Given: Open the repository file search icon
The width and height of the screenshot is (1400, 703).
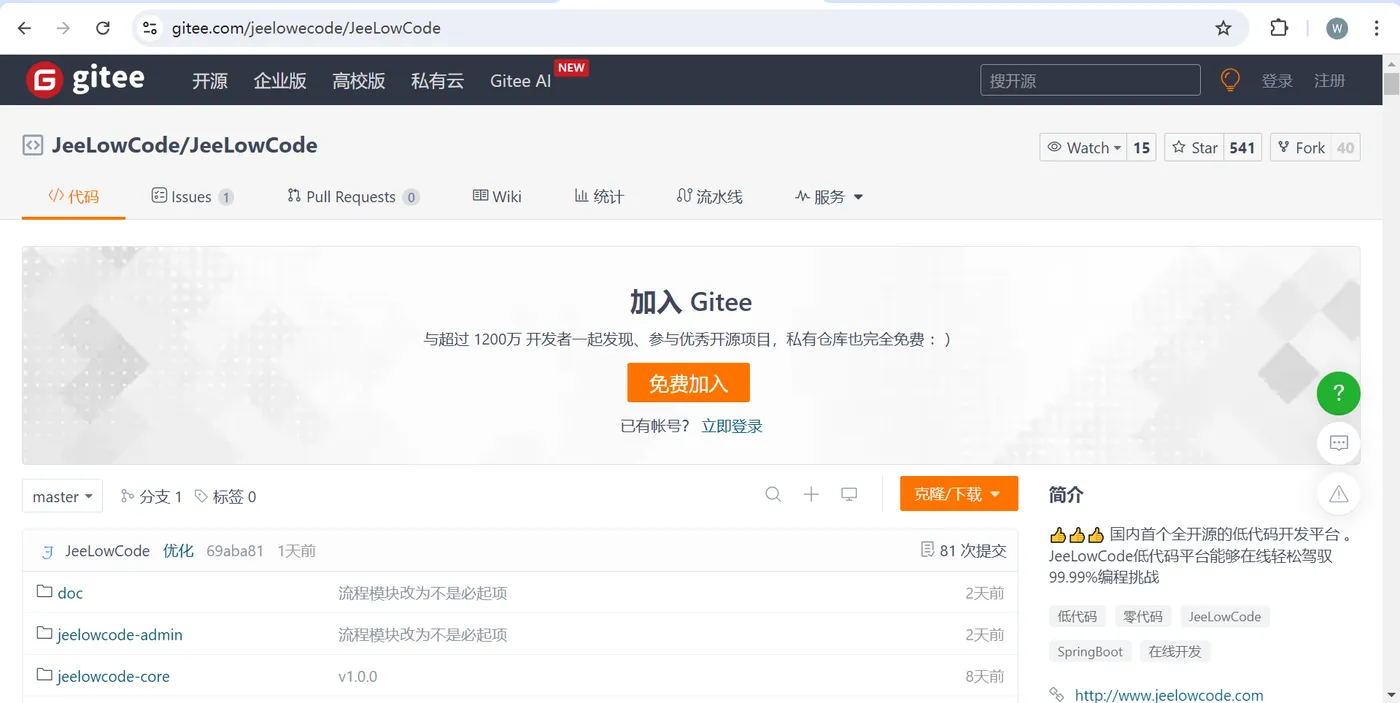Looking at the screenshot, I should (773, 494).
